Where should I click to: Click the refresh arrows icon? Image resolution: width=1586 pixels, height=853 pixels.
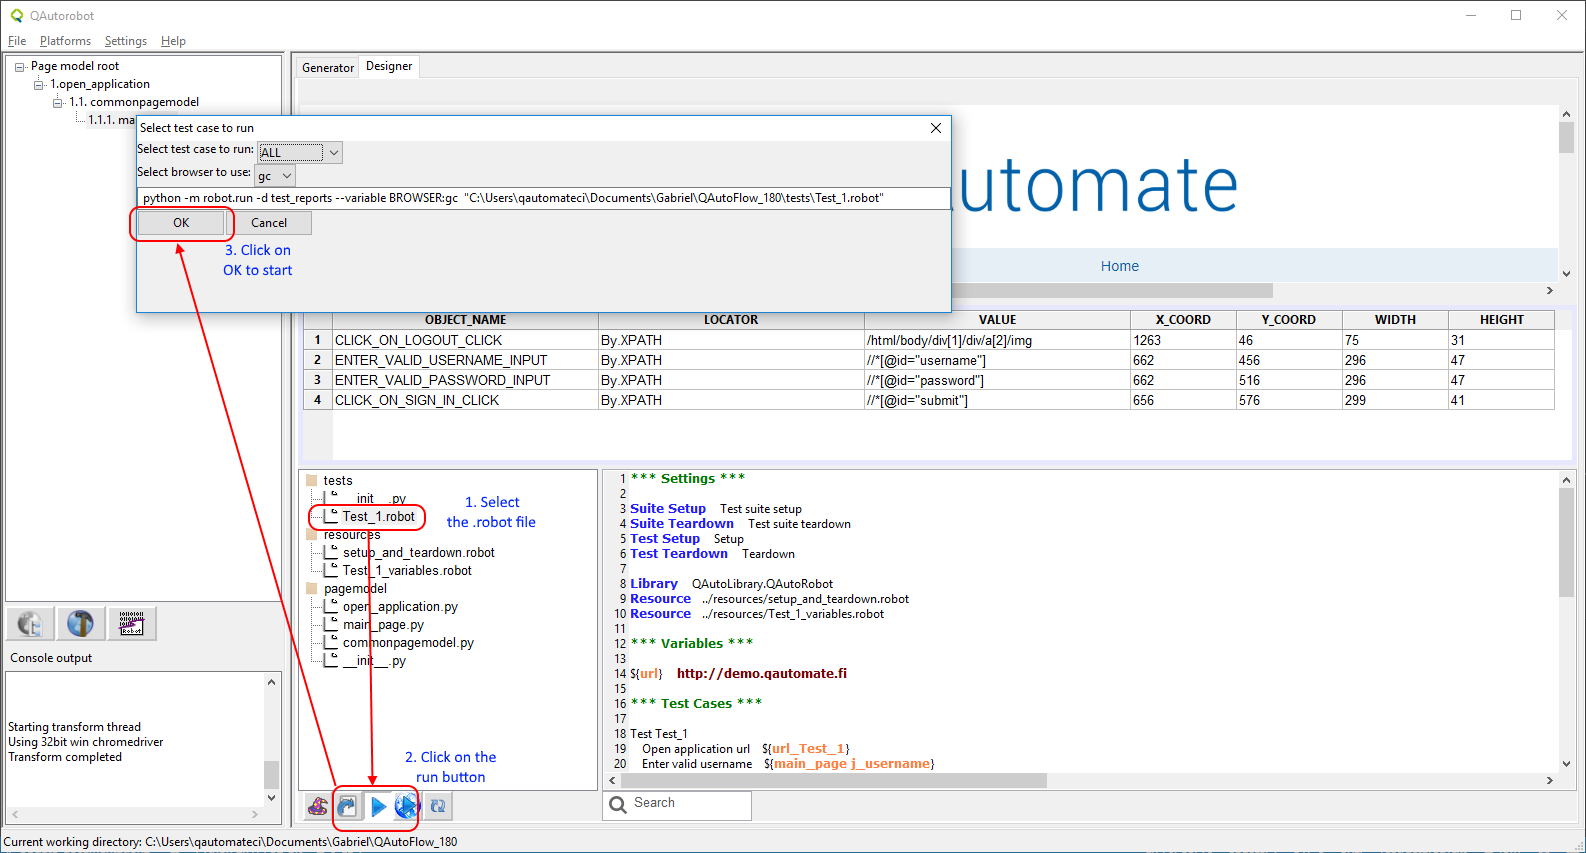[x=438, y=806]
